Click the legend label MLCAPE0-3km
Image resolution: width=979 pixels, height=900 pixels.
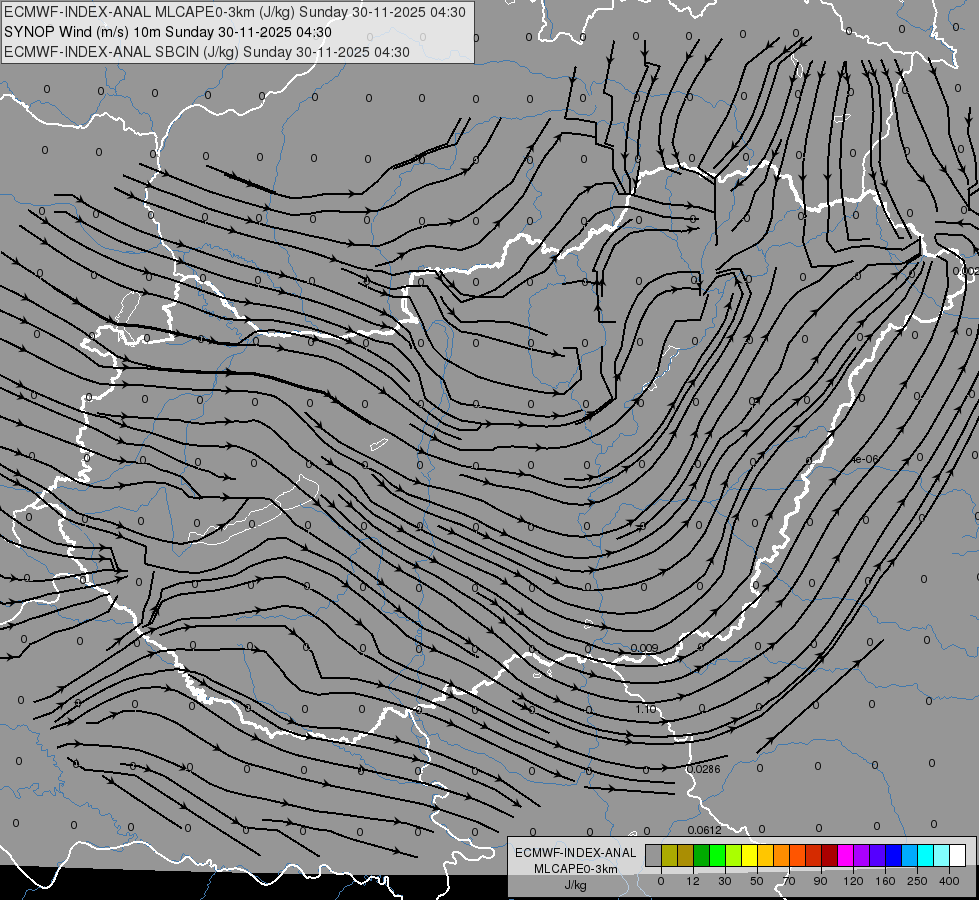coord(576,869)
